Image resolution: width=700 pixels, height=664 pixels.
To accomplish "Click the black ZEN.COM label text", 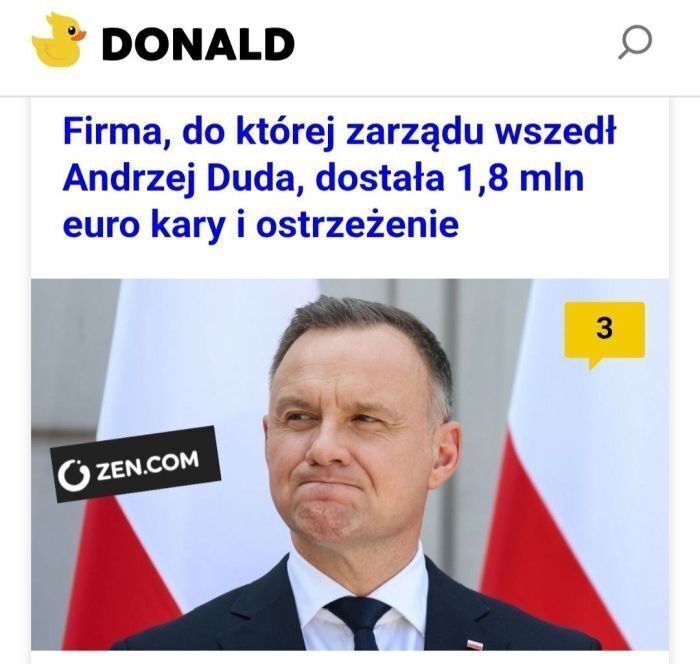I will pos(148,467).
